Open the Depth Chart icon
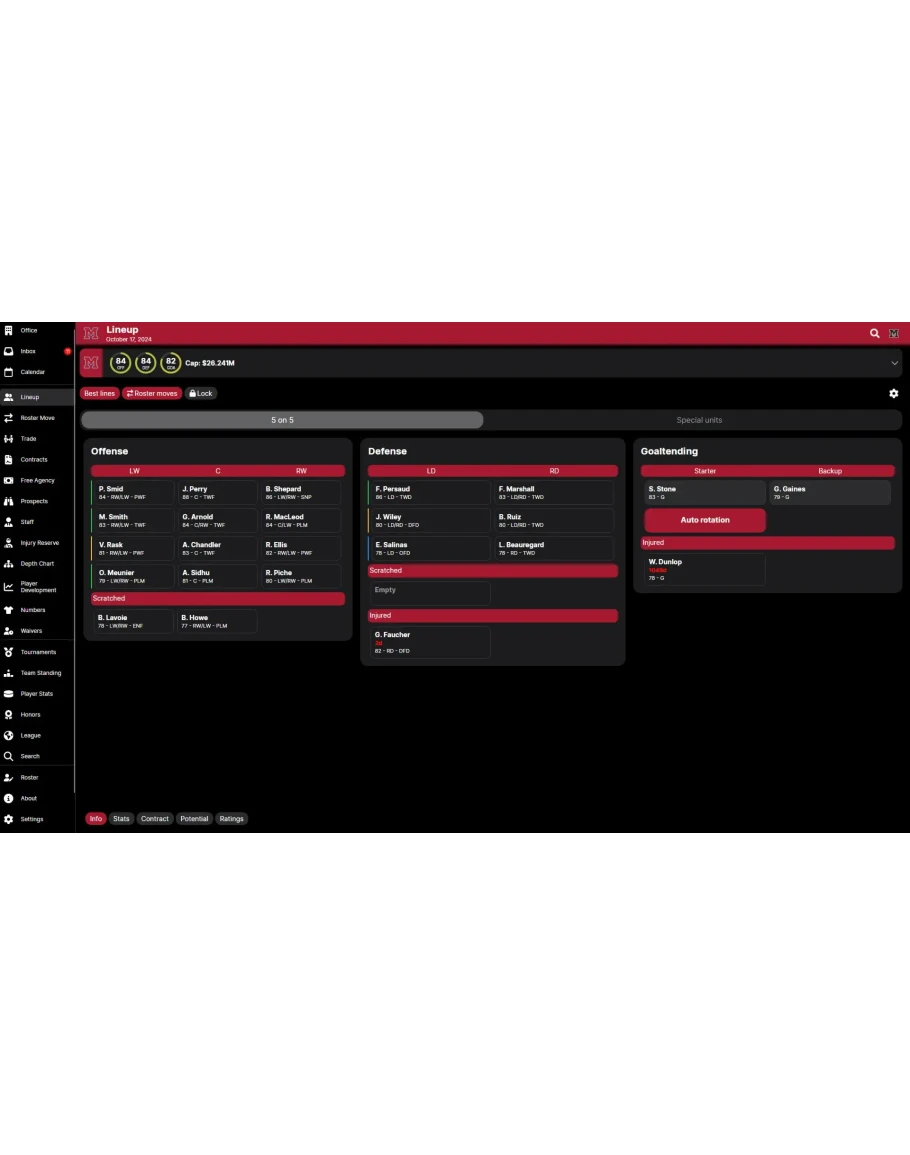 (x=9, y=564)
